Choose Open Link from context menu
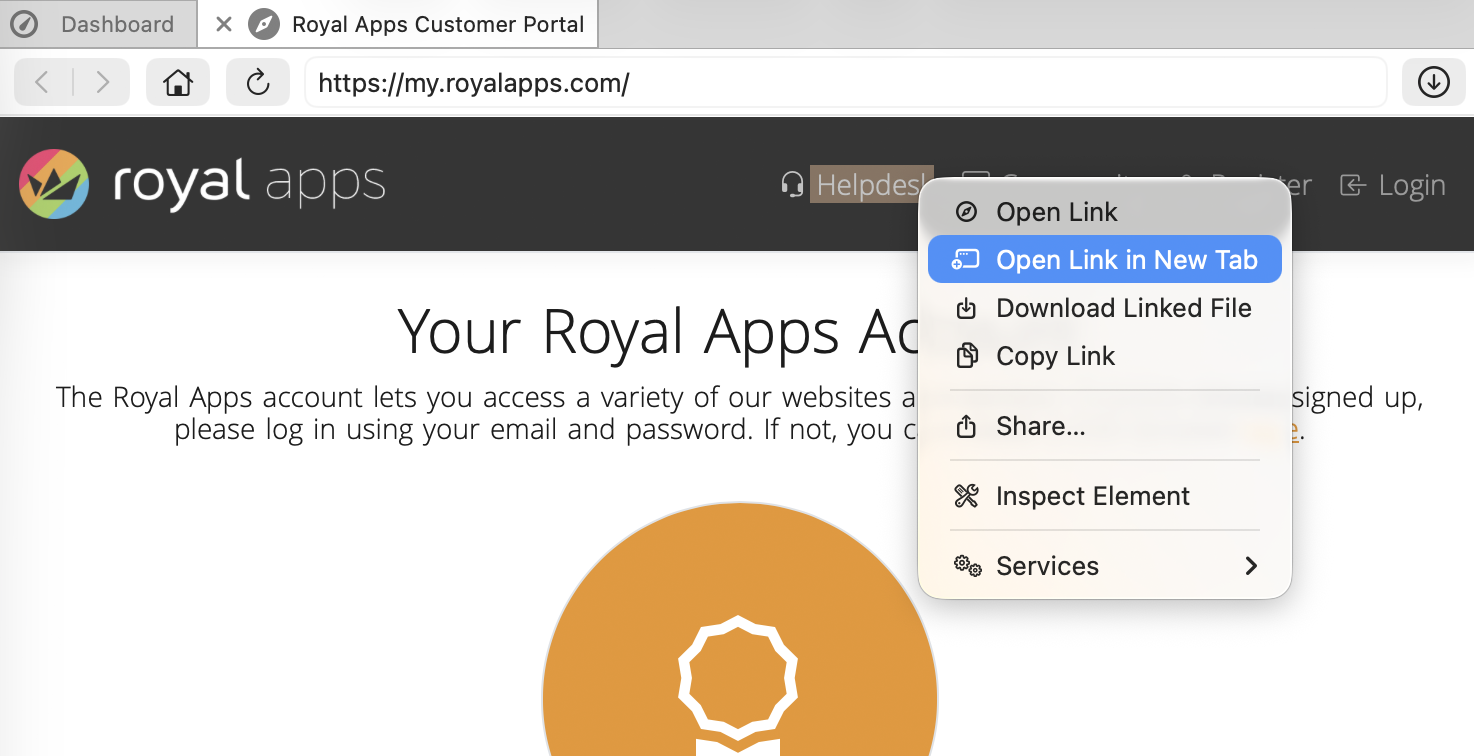Viewport: 1474px width, 756px height. (1105, 212)
